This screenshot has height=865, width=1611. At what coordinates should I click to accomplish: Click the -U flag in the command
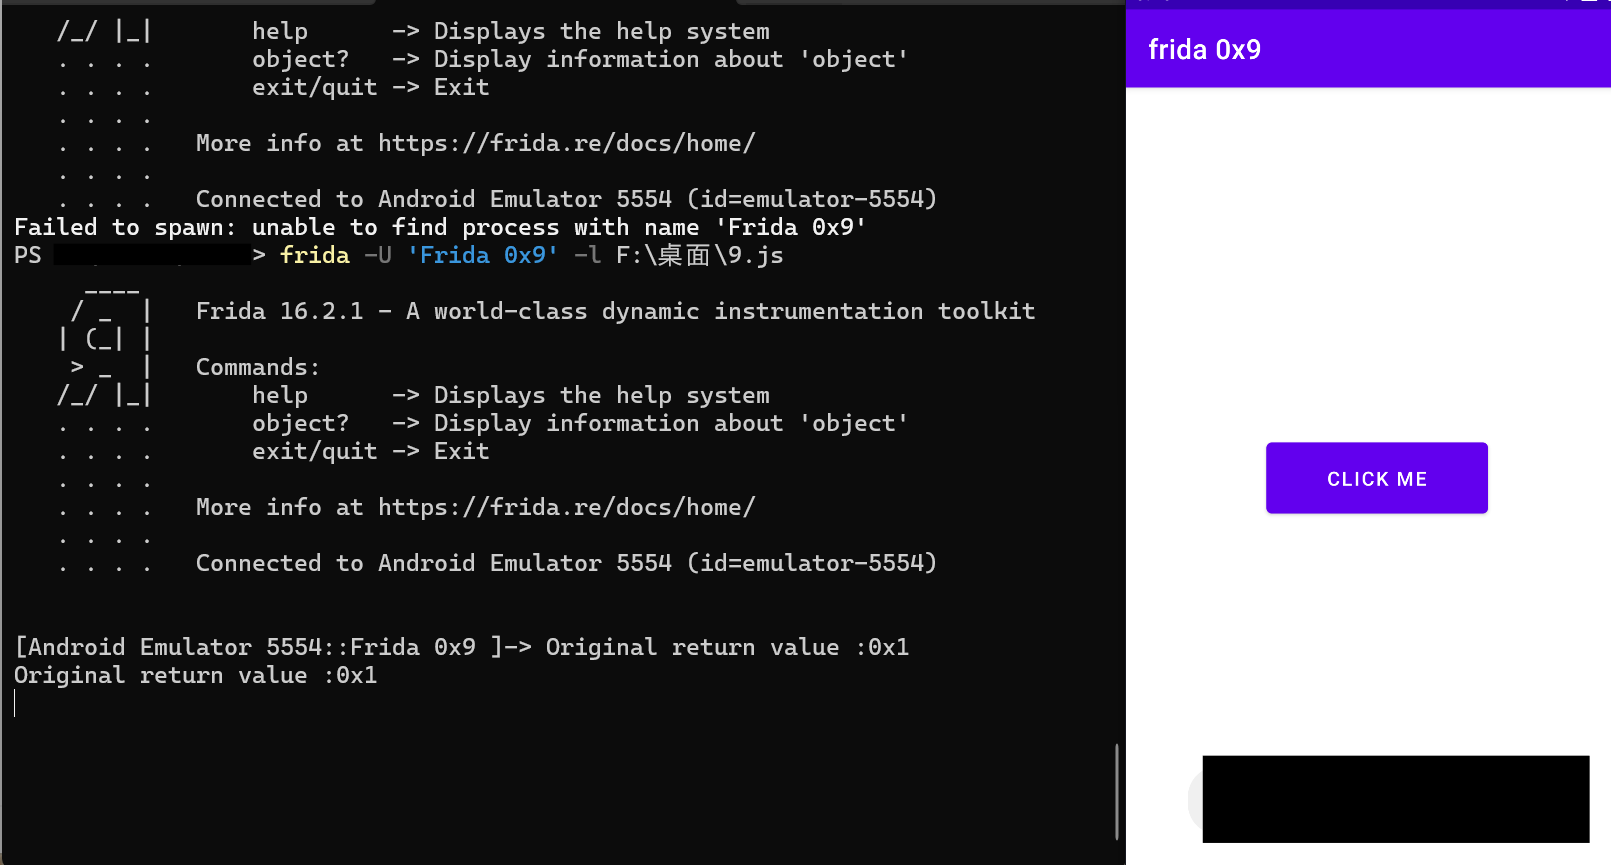(378, 255)
